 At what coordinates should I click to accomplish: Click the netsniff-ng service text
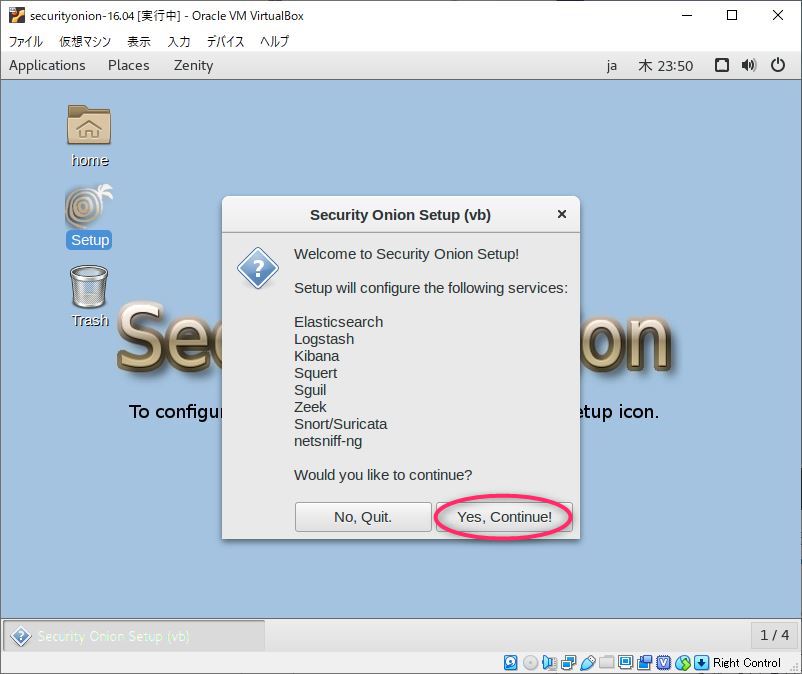(328, 440)
